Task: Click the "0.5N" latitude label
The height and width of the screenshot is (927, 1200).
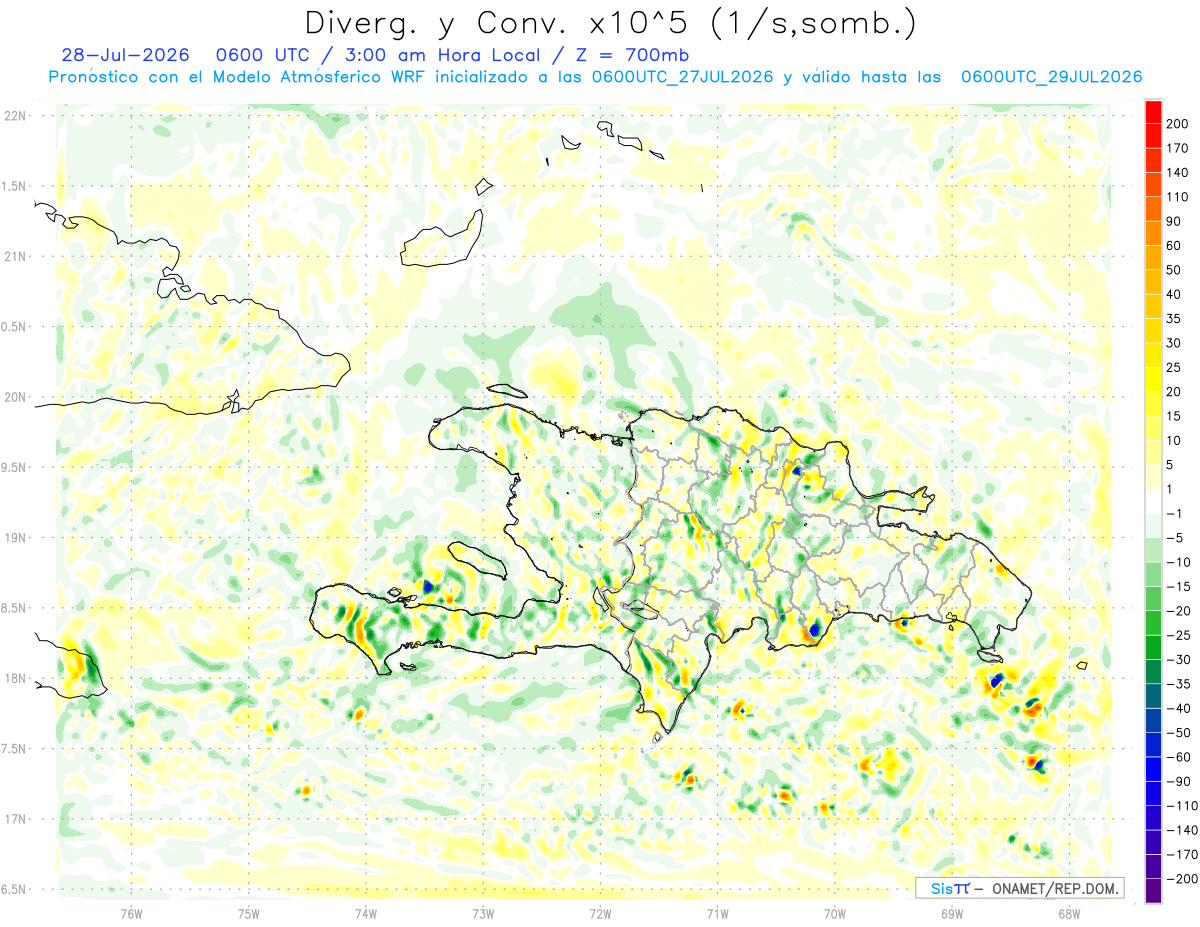Action: [x=15, y=327]
